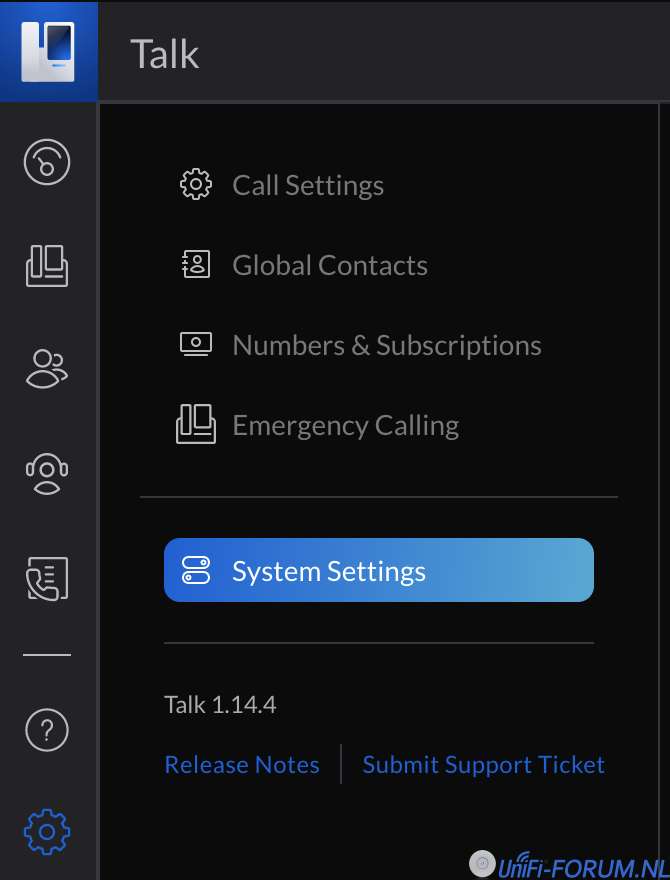The height and width of the screenshot is (880, 670).
Task: Click the Call Settings gear icon
Action: 196,185
